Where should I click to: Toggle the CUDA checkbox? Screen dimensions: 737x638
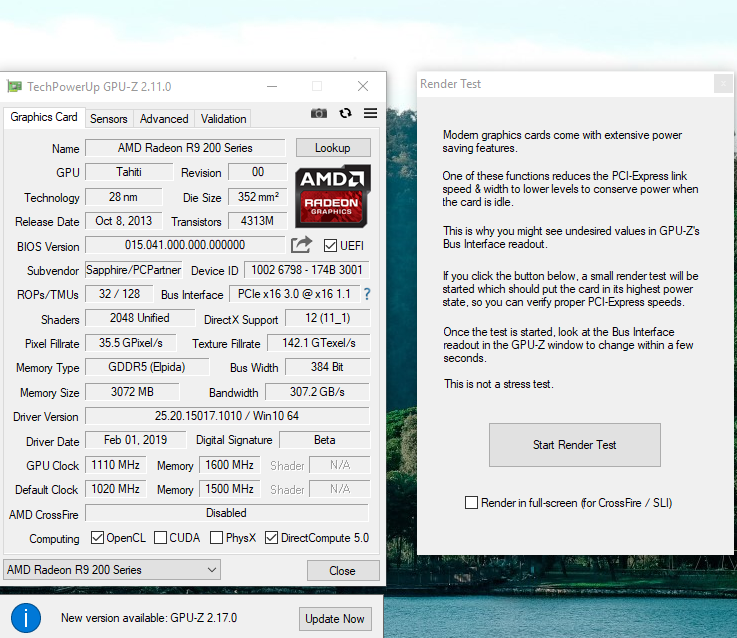pyautogui.click(x=160, y=537)
